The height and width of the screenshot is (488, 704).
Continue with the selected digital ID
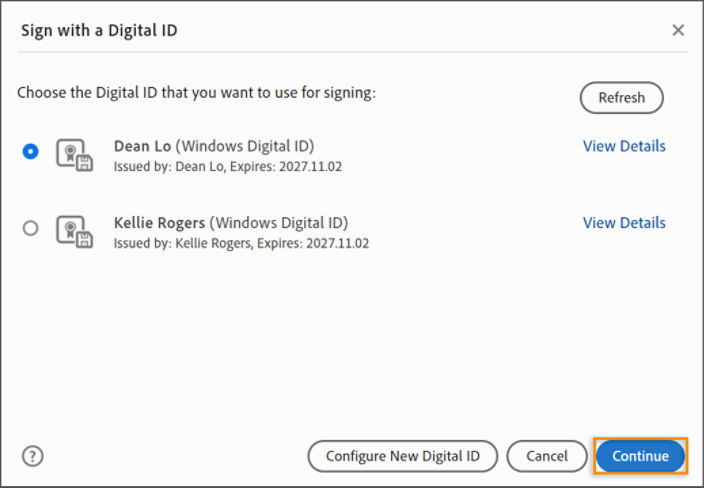tap(641, 456)
